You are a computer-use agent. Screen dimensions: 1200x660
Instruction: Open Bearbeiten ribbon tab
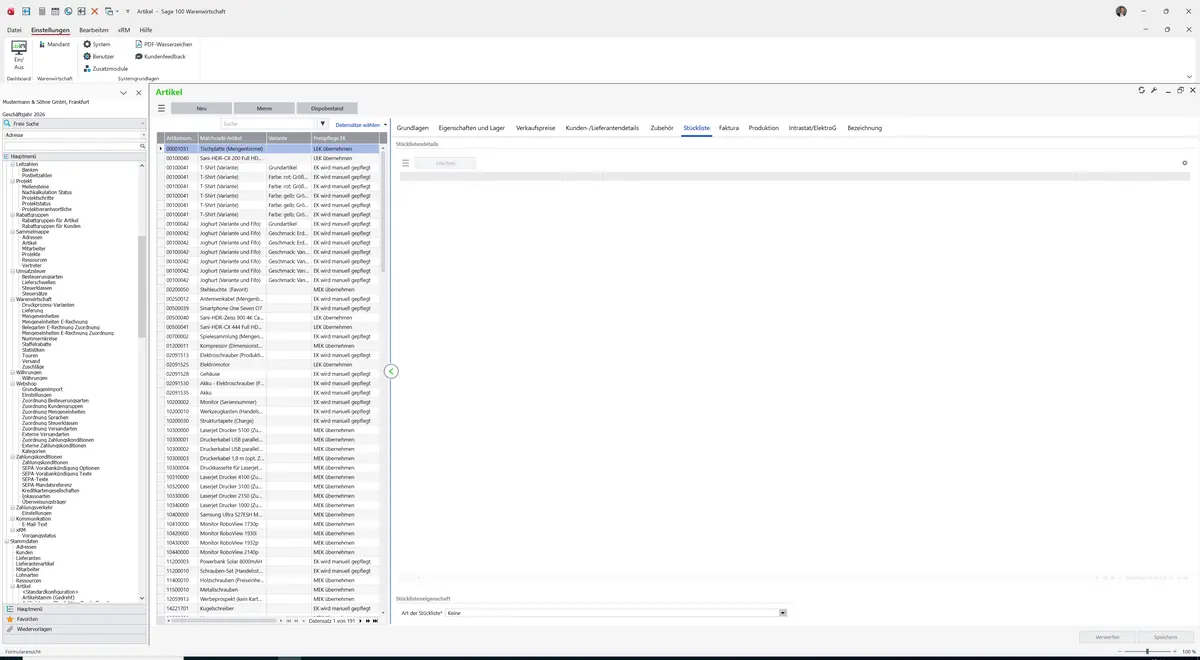point(94,30)
